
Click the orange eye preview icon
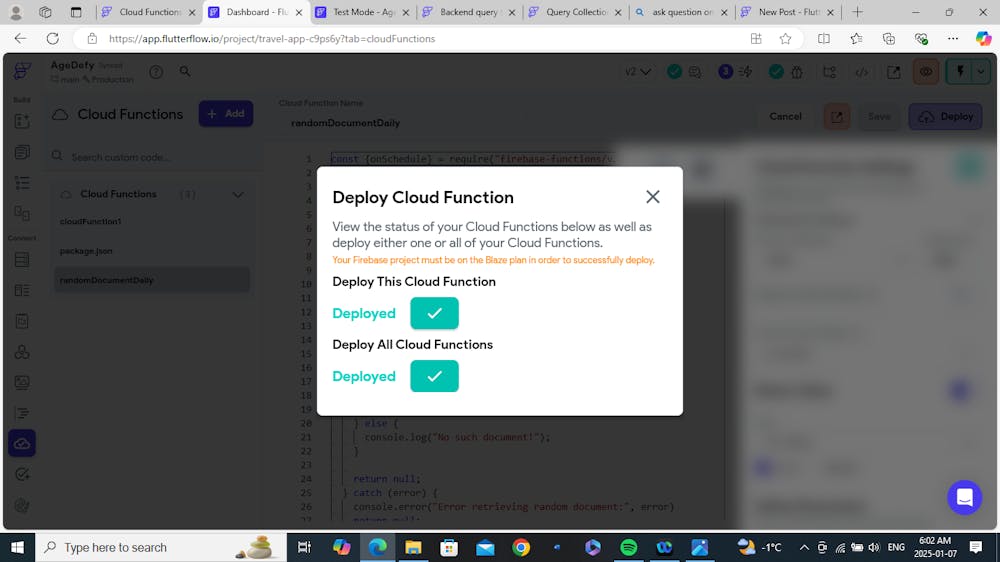pos(926,71)
